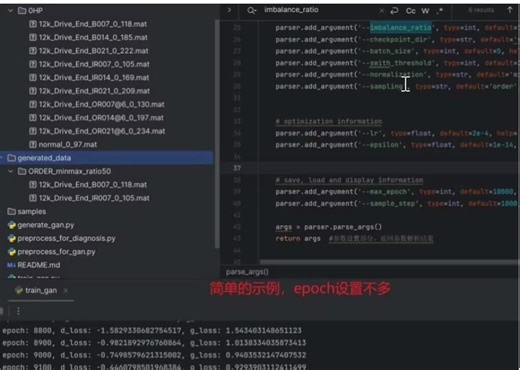The height and width of the screenshot is (370, 520).
Task: Click the '6 results' search count
Action: pyautogui.click(x=481, y=10)
